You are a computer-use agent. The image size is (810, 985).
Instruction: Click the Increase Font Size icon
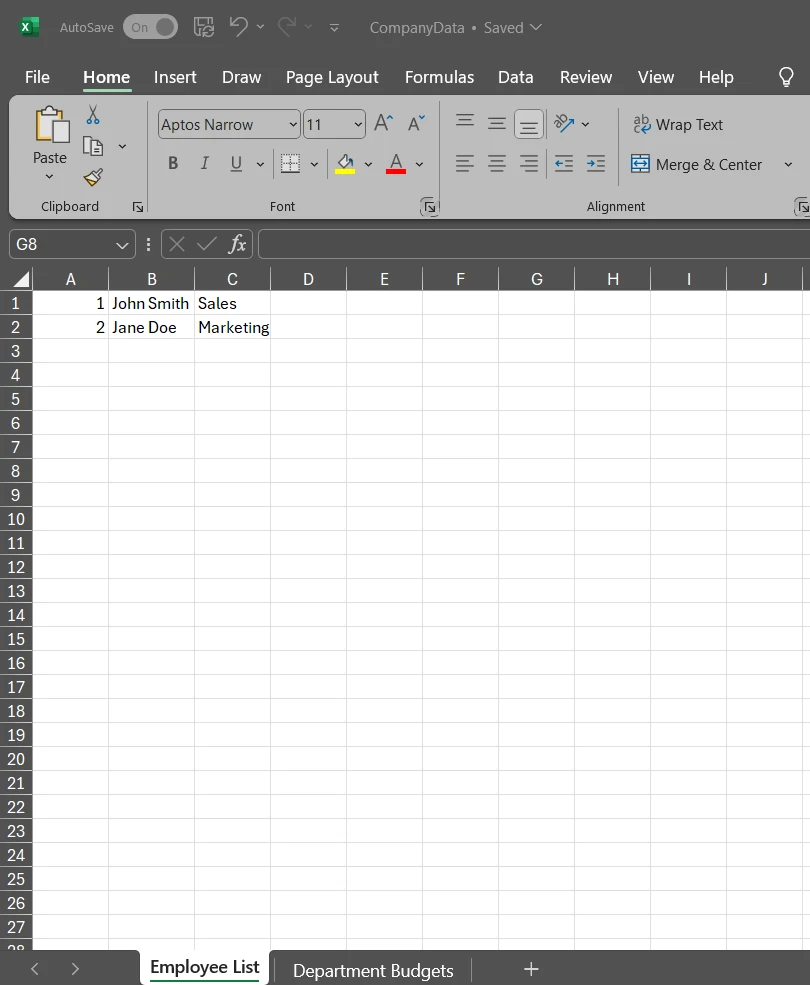click(383, 124)
